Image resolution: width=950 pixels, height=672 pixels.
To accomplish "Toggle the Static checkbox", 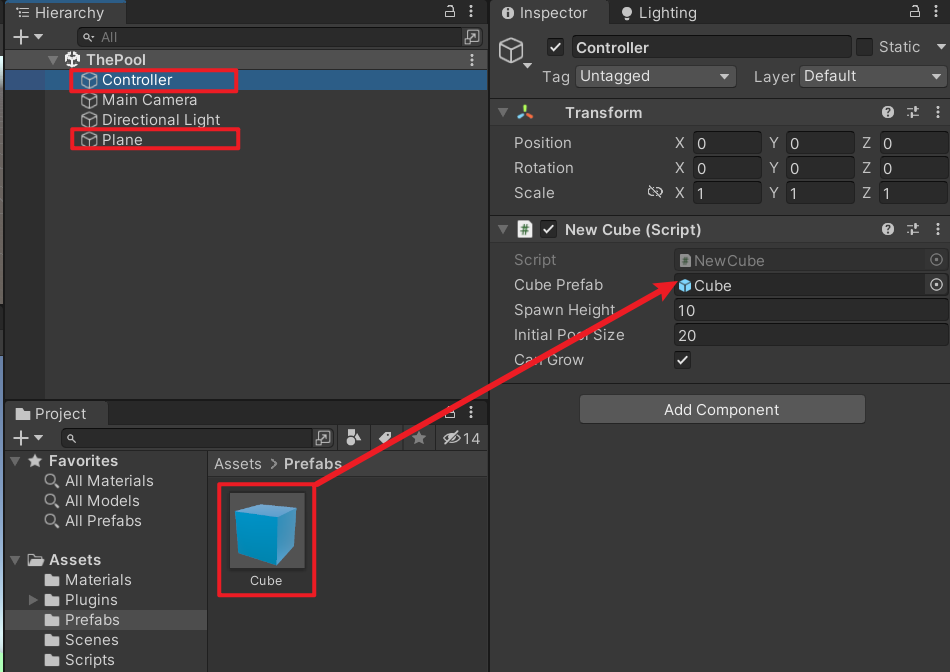I will click(x=865, y=47).
